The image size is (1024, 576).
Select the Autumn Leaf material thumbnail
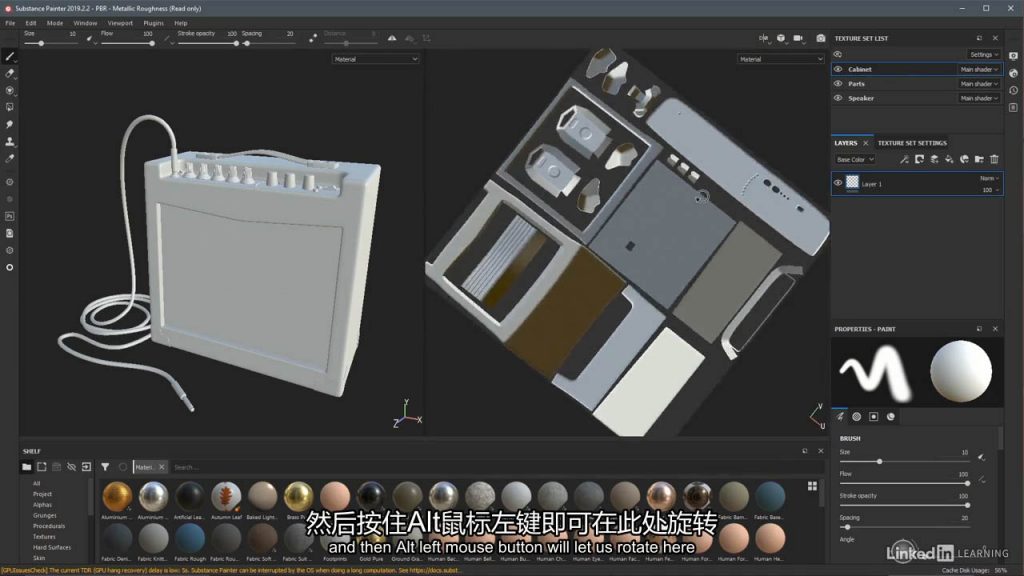point(226,496)
